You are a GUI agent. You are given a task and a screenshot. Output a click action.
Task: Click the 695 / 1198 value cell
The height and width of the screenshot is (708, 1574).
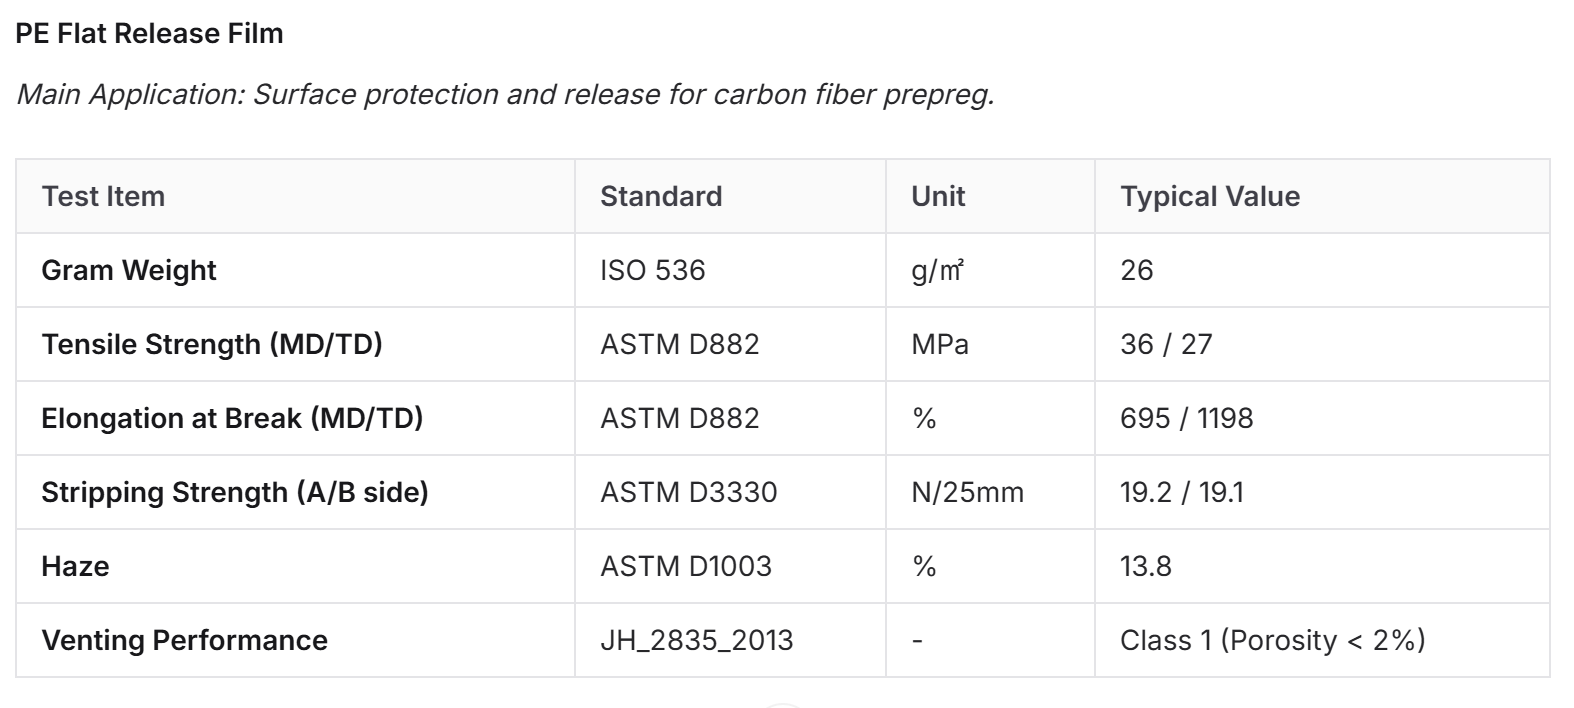point(1187,418)
